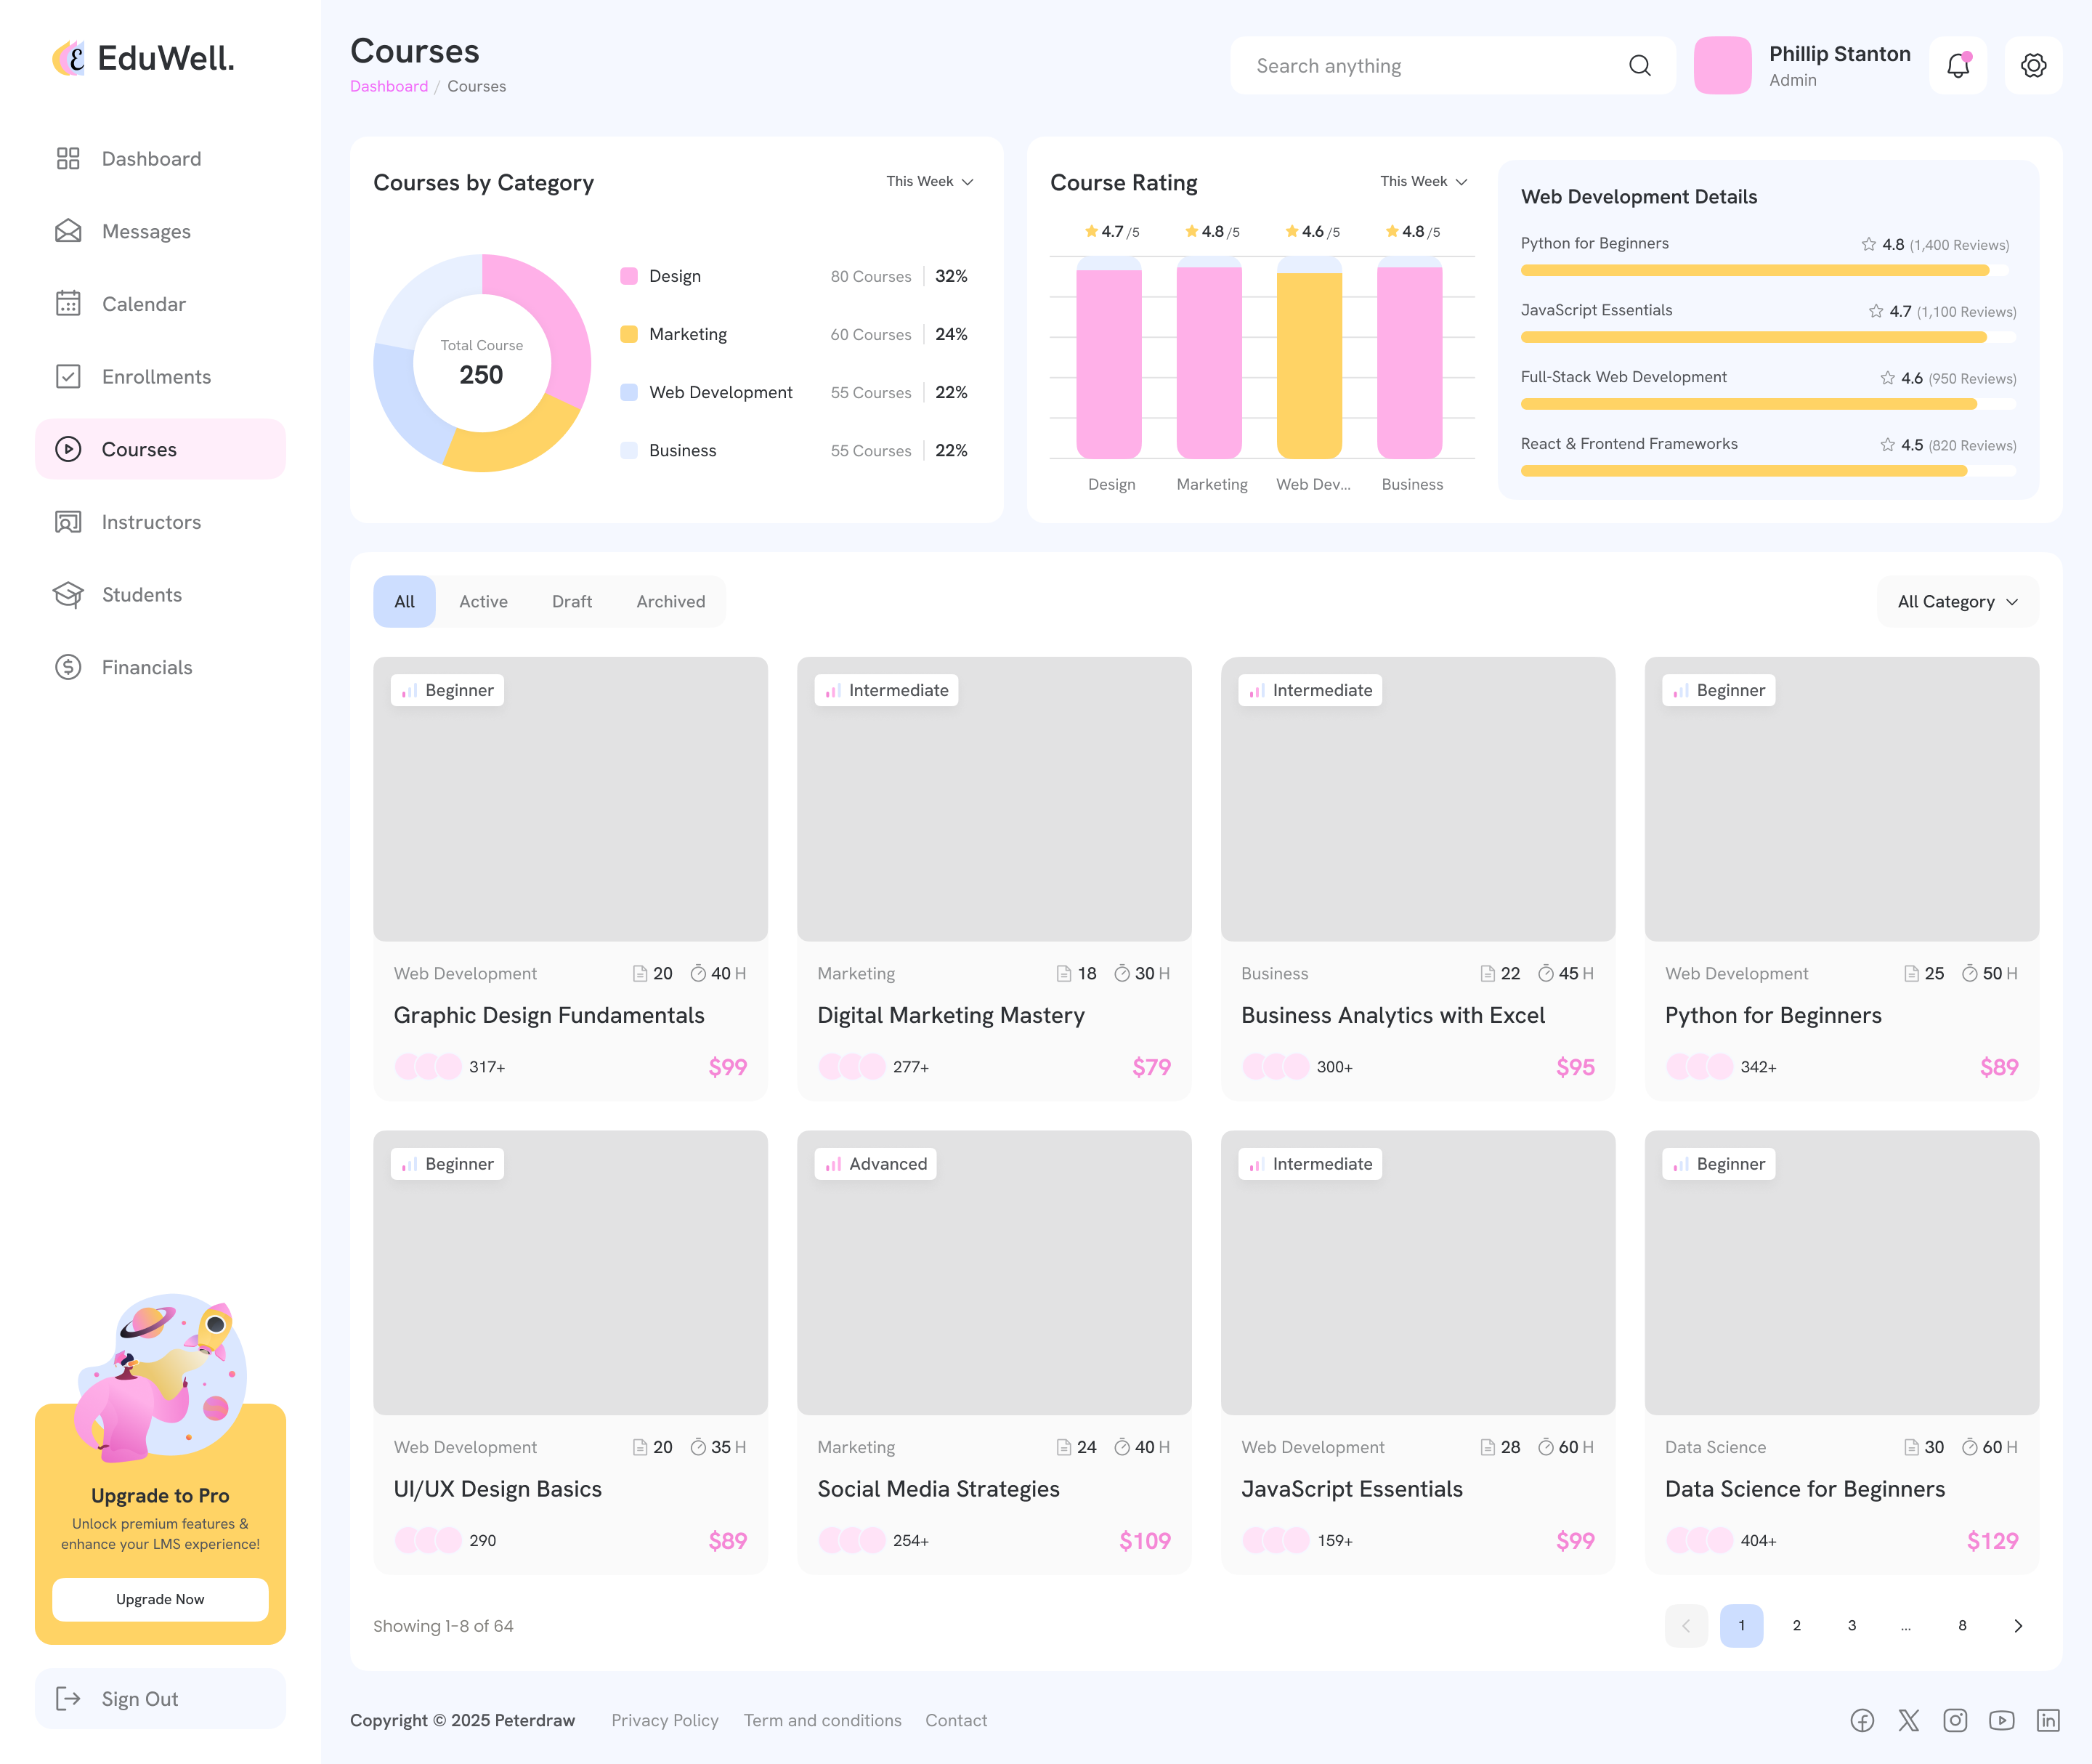Open Instructors in the sidebar
Screen dimensions: 2092x1764
point(151,522)
